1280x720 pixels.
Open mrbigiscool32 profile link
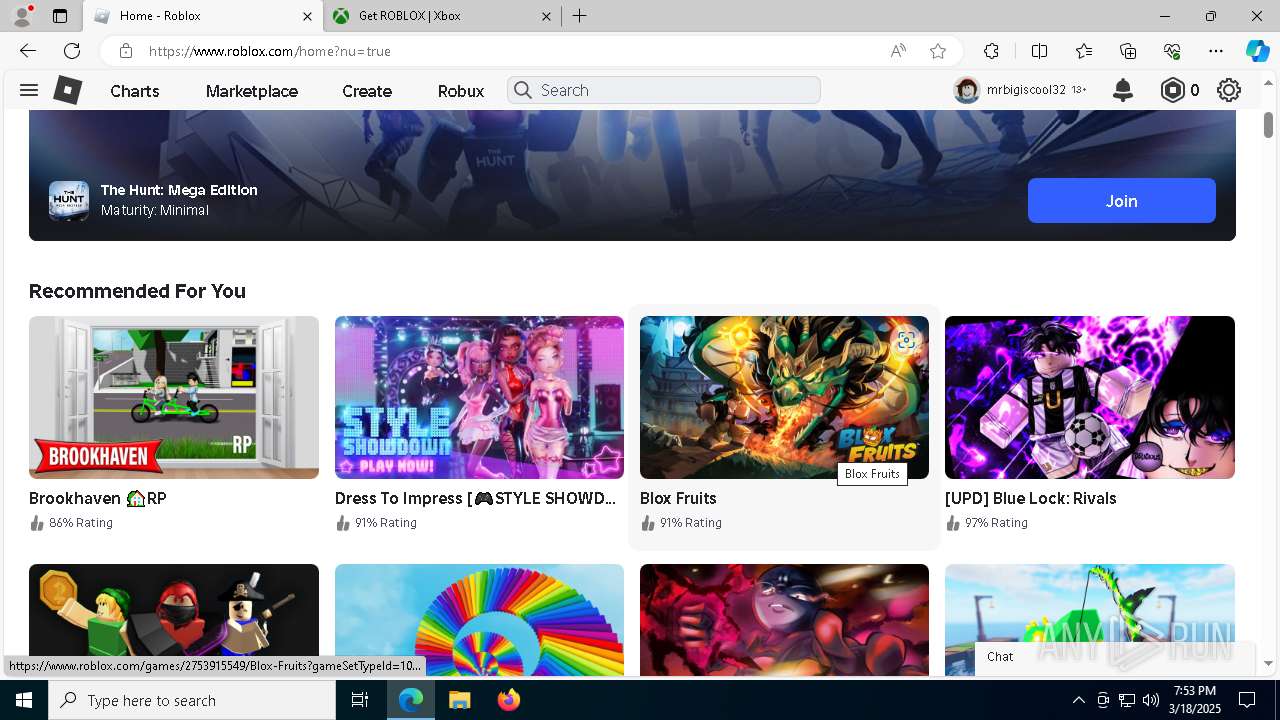tap(1026, 90)
